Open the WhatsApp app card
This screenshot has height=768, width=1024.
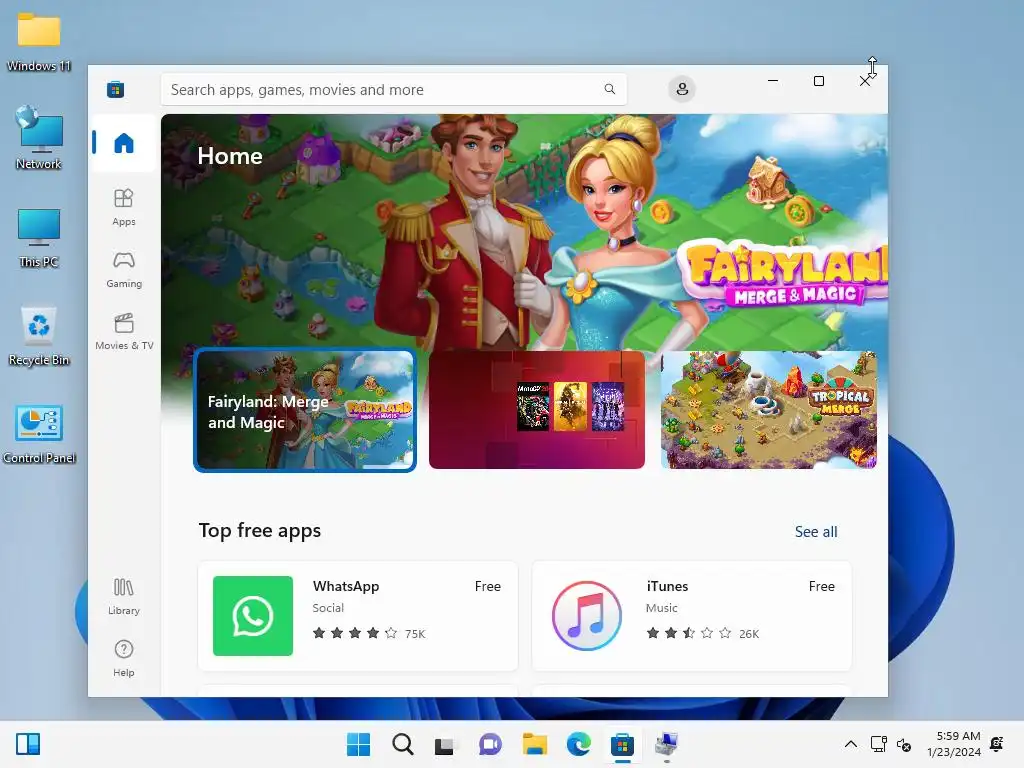point(358,616)
